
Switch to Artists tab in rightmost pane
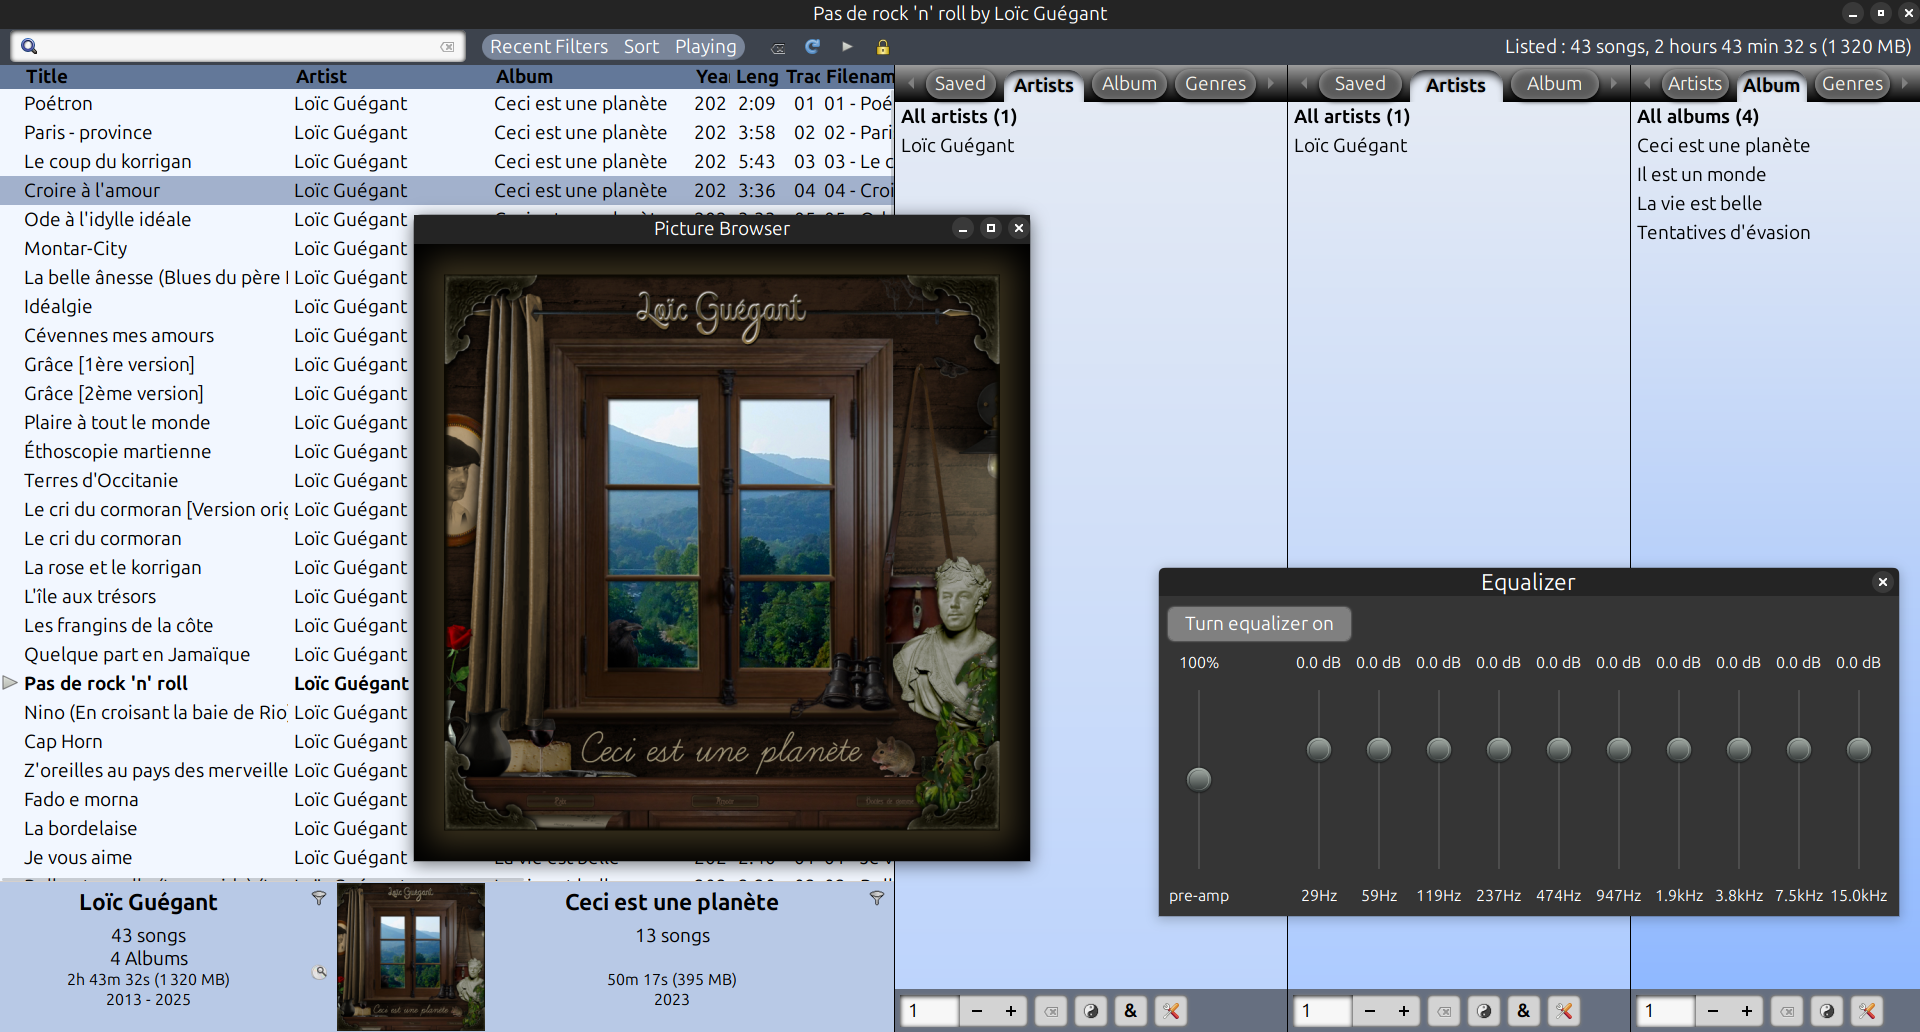click(x=1694, y=84)
